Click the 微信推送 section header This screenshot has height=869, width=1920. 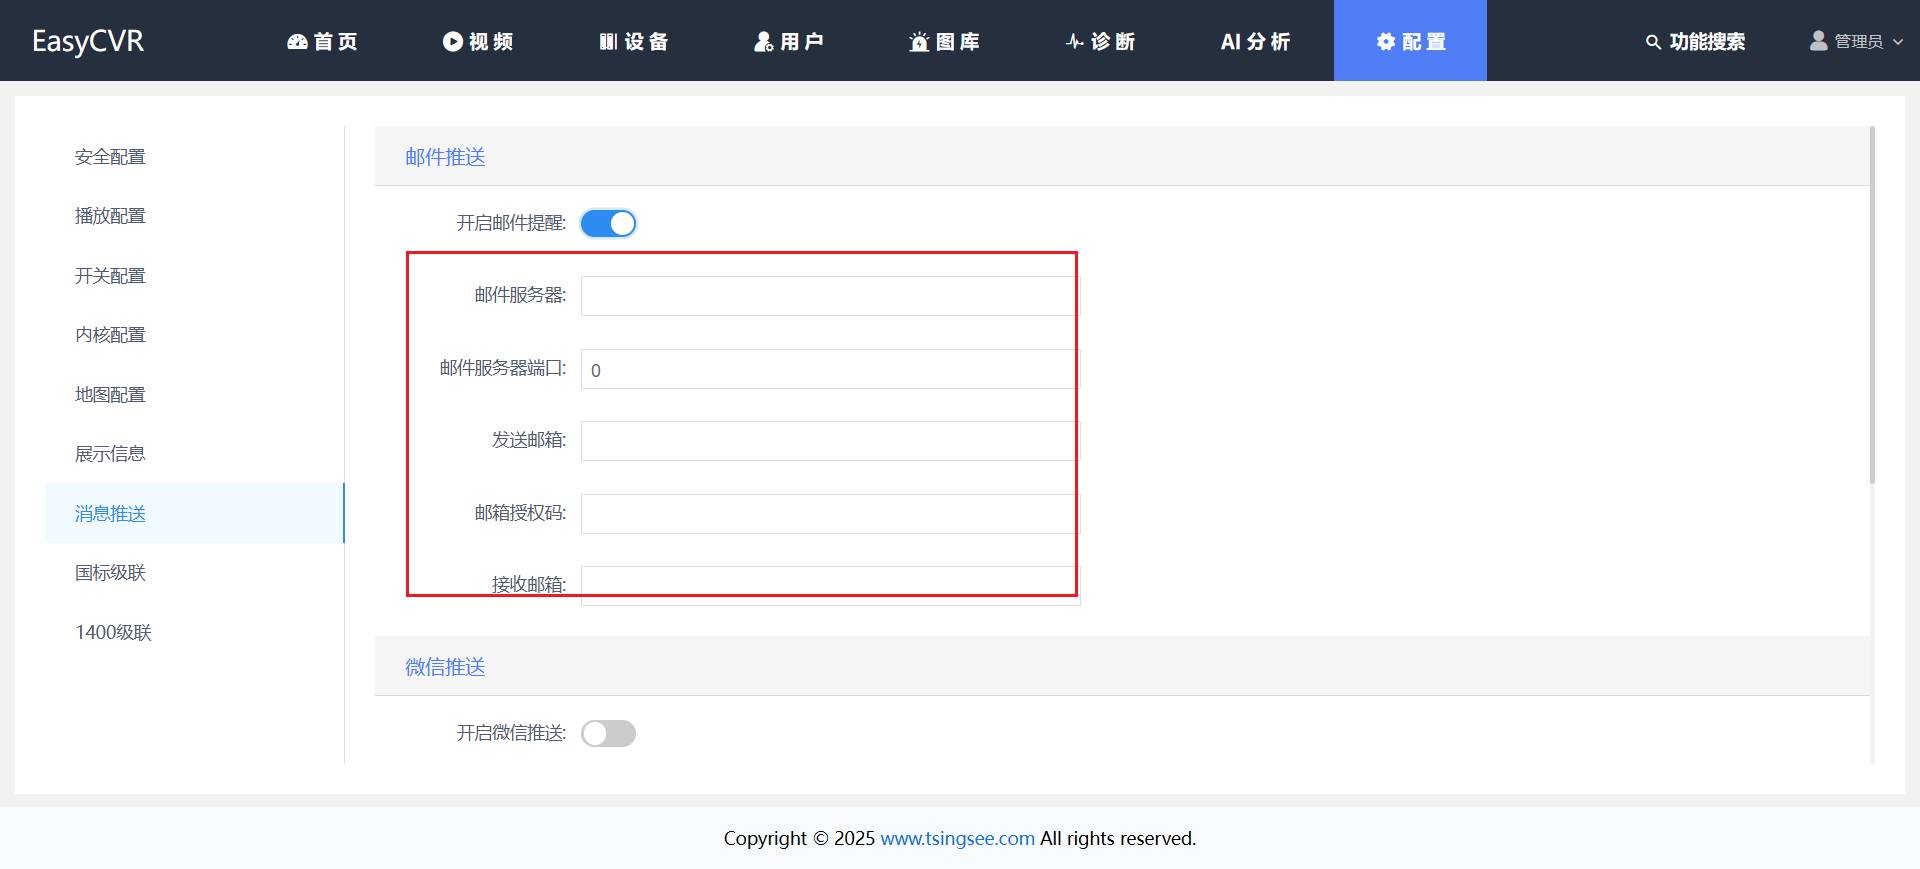(x=445, y=667)
